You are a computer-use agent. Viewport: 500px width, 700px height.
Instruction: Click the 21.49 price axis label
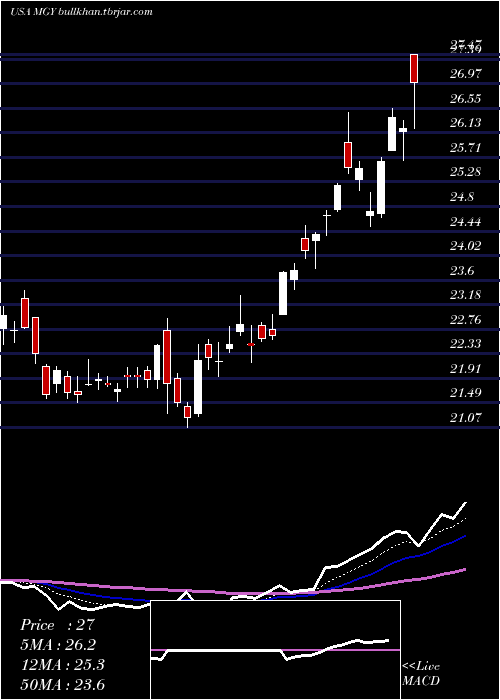click(x=466, y=393)
